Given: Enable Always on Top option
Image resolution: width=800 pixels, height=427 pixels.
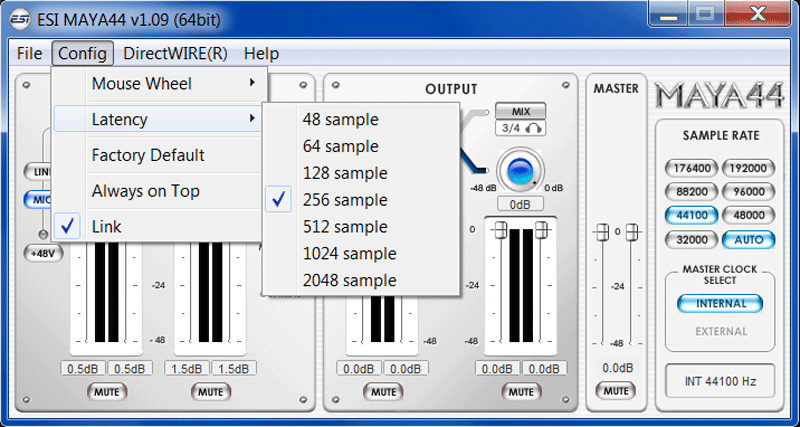Looking at the screenshot, I should 160,191.
